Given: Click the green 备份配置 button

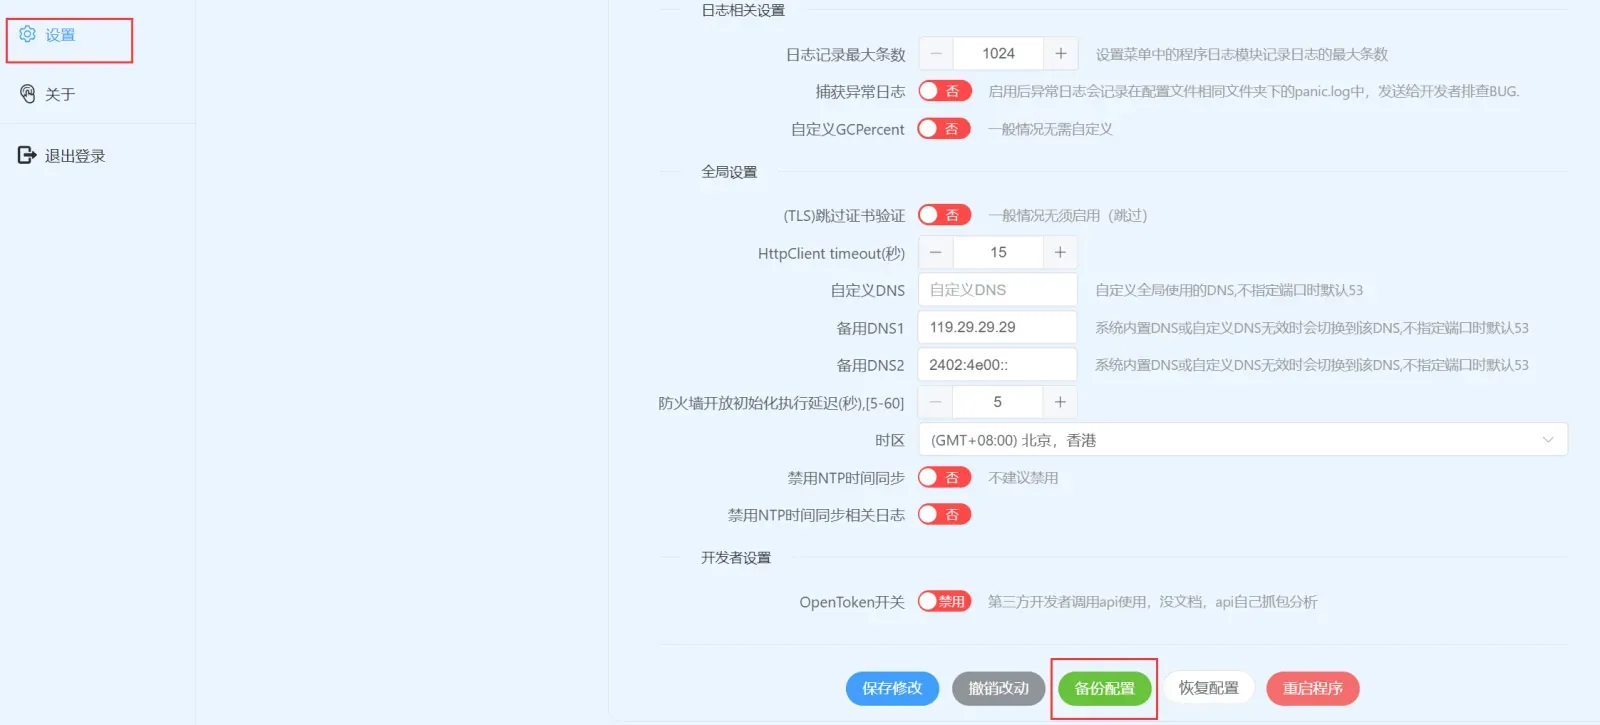Looking at the screenshot, I should coord(1104,688).
